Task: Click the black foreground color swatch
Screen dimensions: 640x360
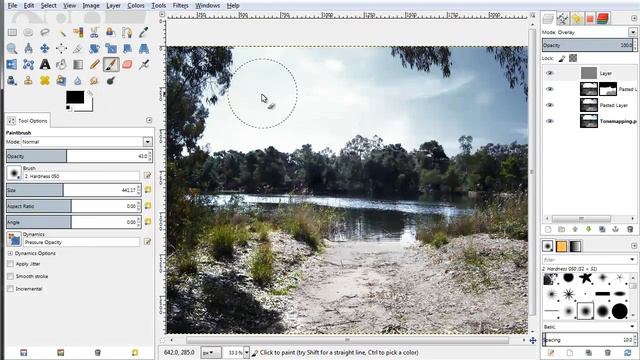Action: pyautogui.click(x=75, y=97)
